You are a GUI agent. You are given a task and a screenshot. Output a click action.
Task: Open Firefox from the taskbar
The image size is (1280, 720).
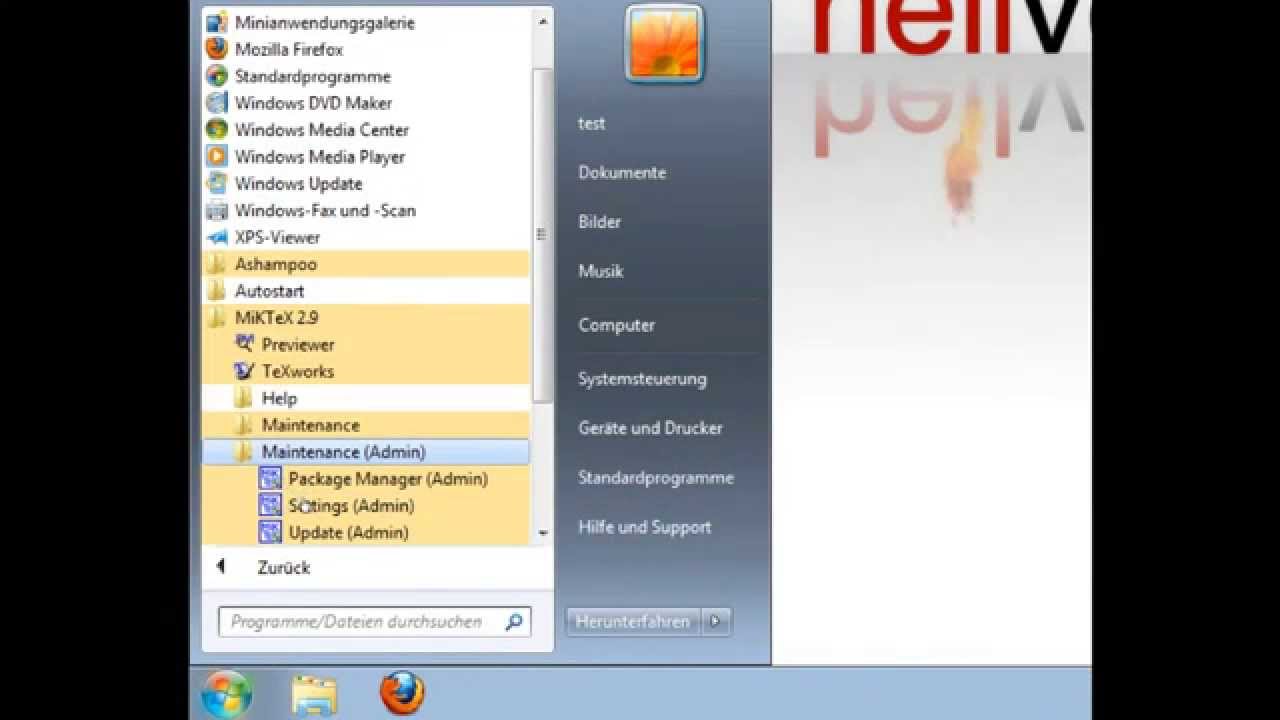[x=402, y=693]
